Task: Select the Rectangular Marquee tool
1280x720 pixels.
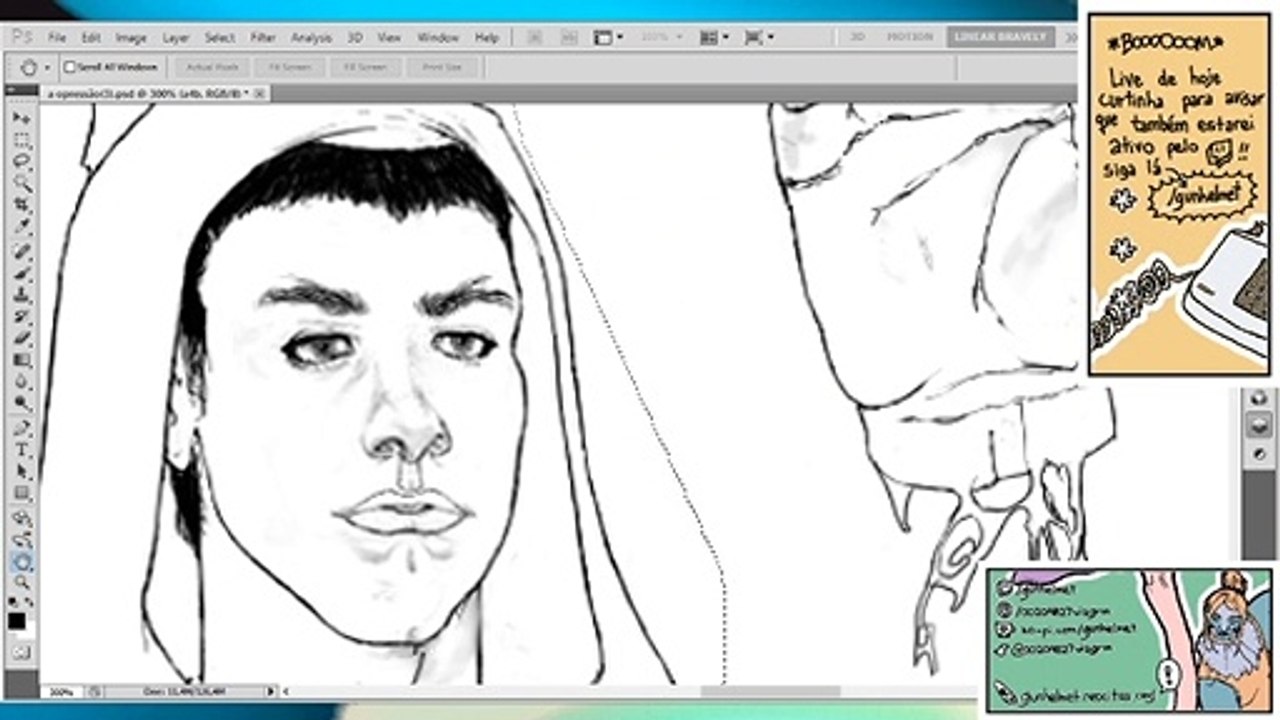Action: point(21,140)
